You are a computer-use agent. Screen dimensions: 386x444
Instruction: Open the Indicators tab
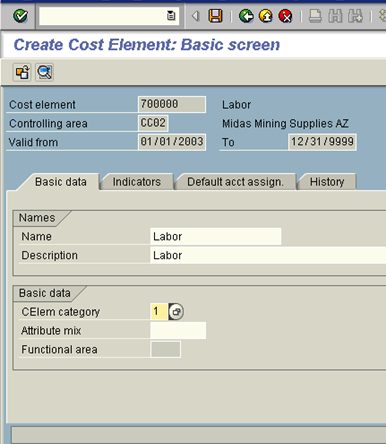pyautogui.click(x=137, y=182)
